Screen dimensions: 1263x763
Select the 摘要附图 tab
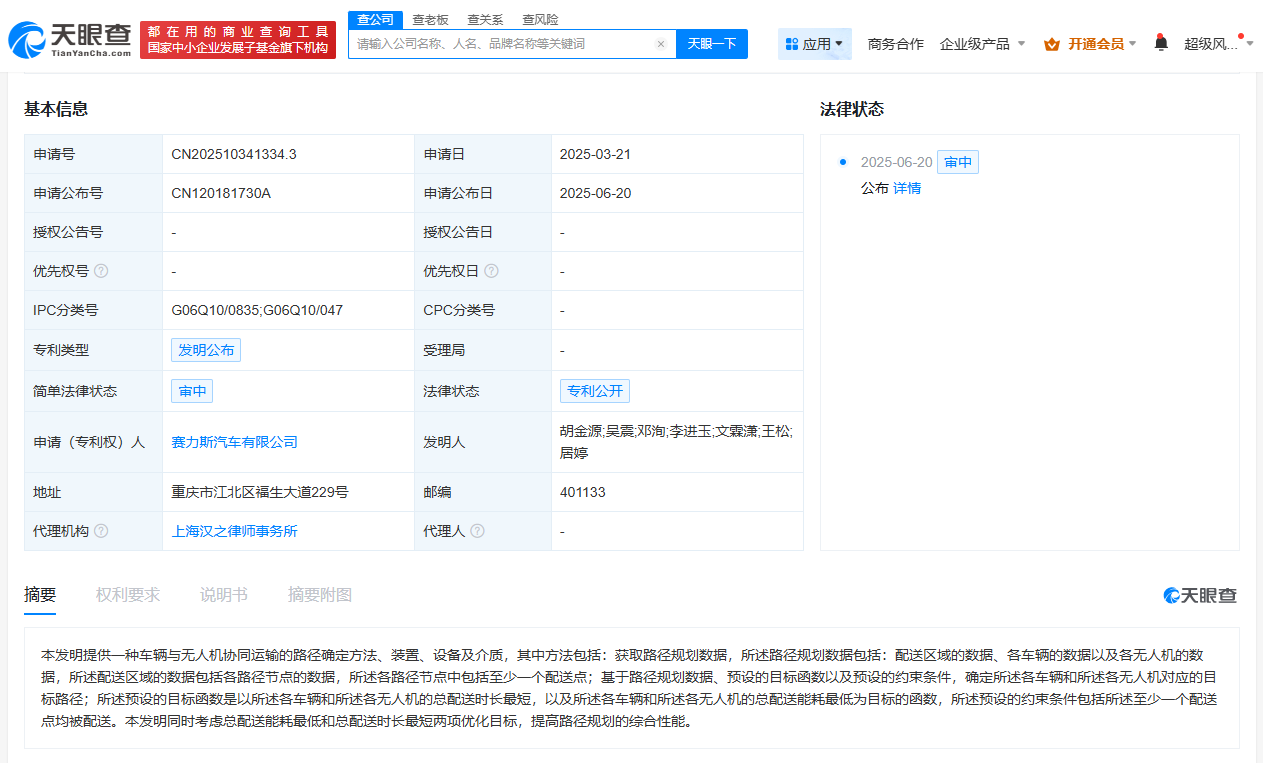319,595
